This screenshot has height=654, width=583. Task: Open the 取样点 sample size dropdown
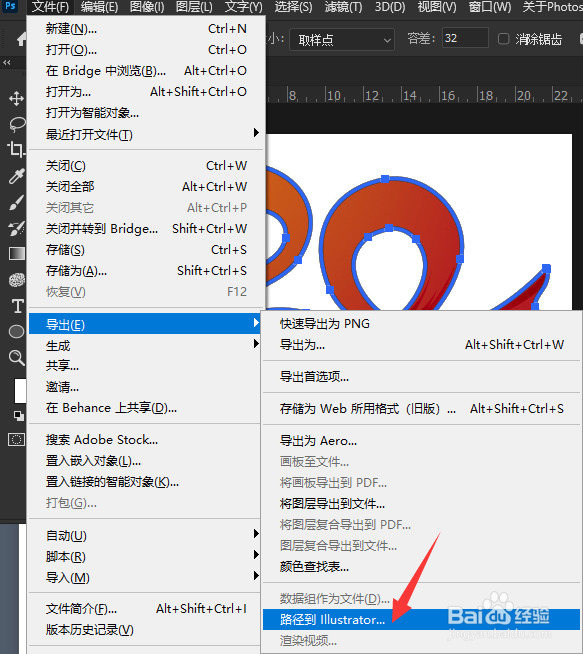coord(342,40)
